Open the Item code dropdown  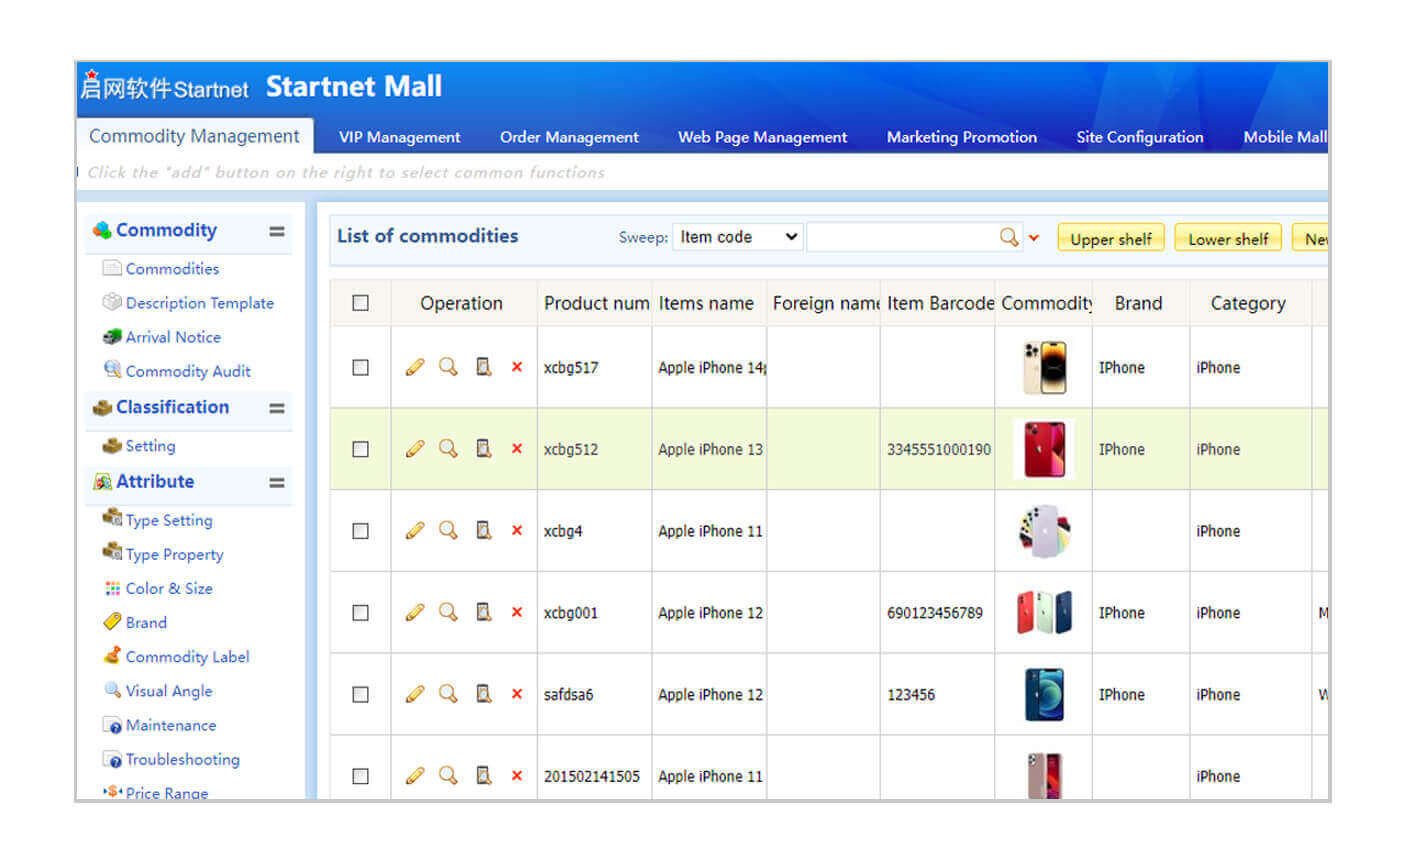point(738,237)
